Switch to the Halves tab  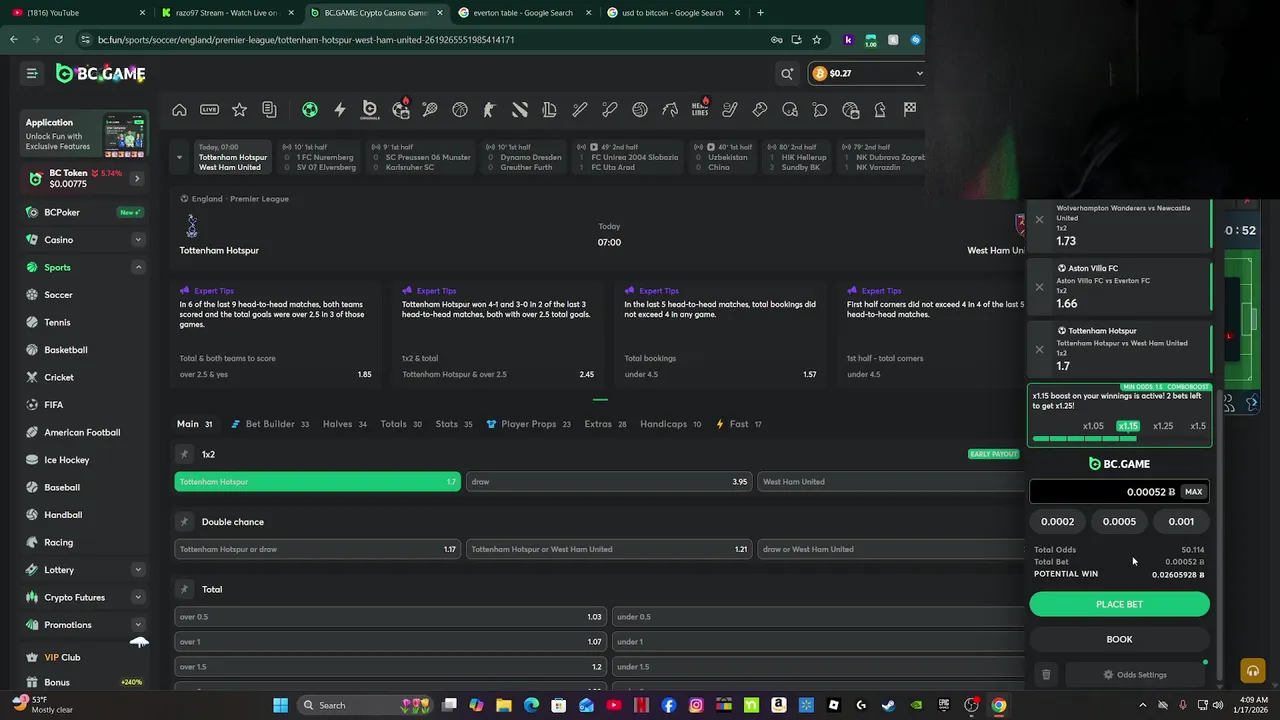coord(345,424)
